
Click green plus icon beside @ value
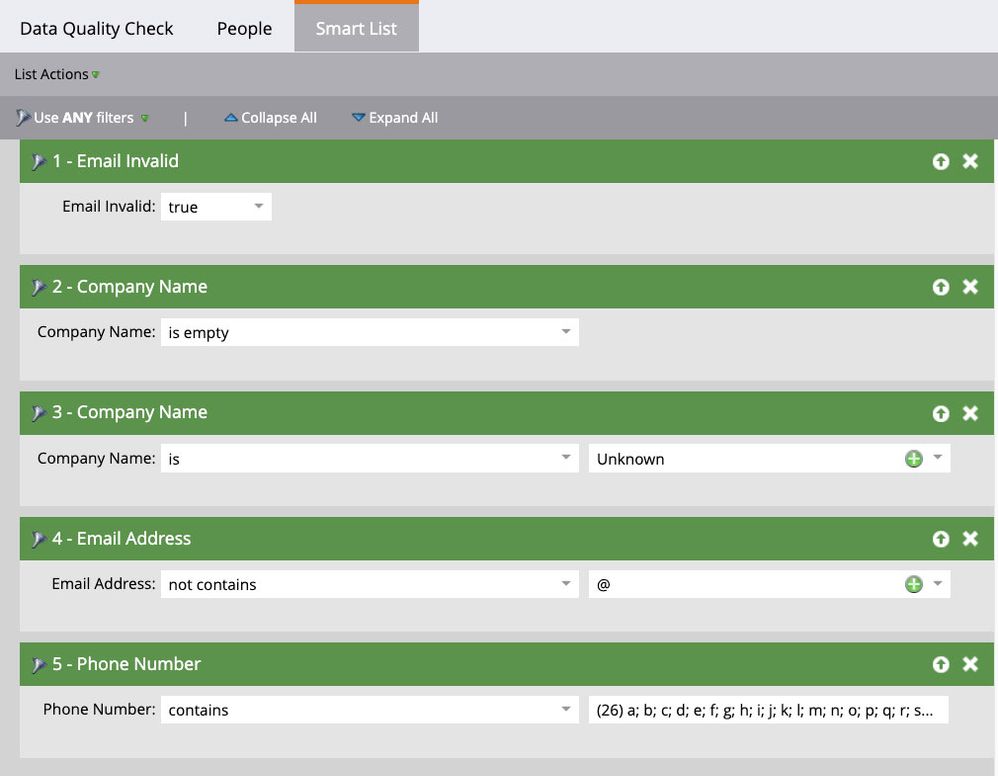click(913, 584)
